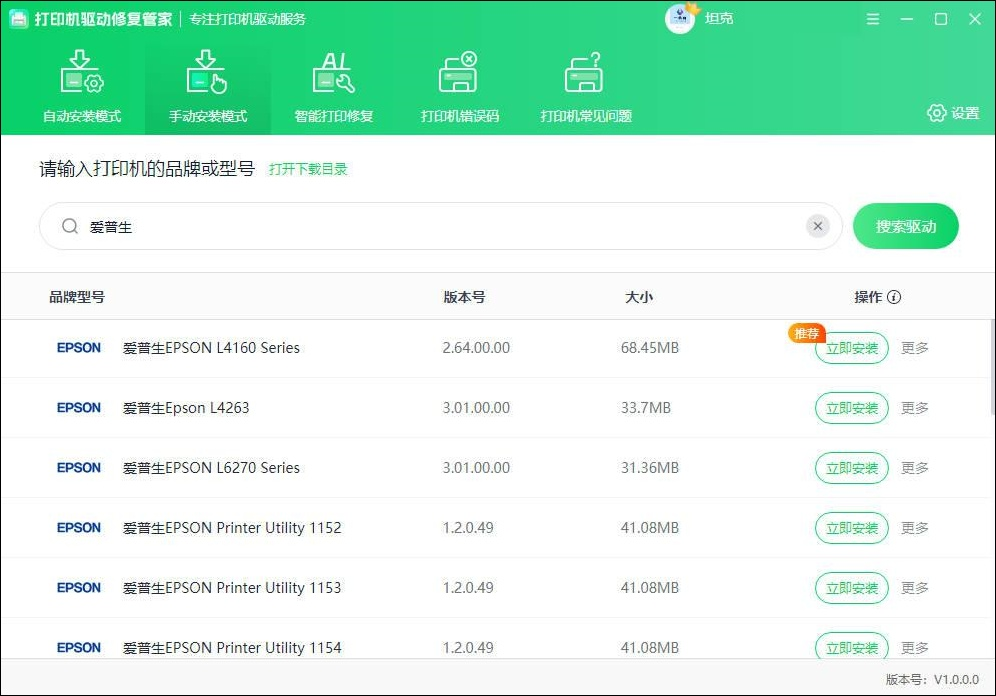This screenshot has width=996, height=696.
Task: Select 爱普生EPSON Printer Utility 1154 name
Action: click(x=232, y=648)
